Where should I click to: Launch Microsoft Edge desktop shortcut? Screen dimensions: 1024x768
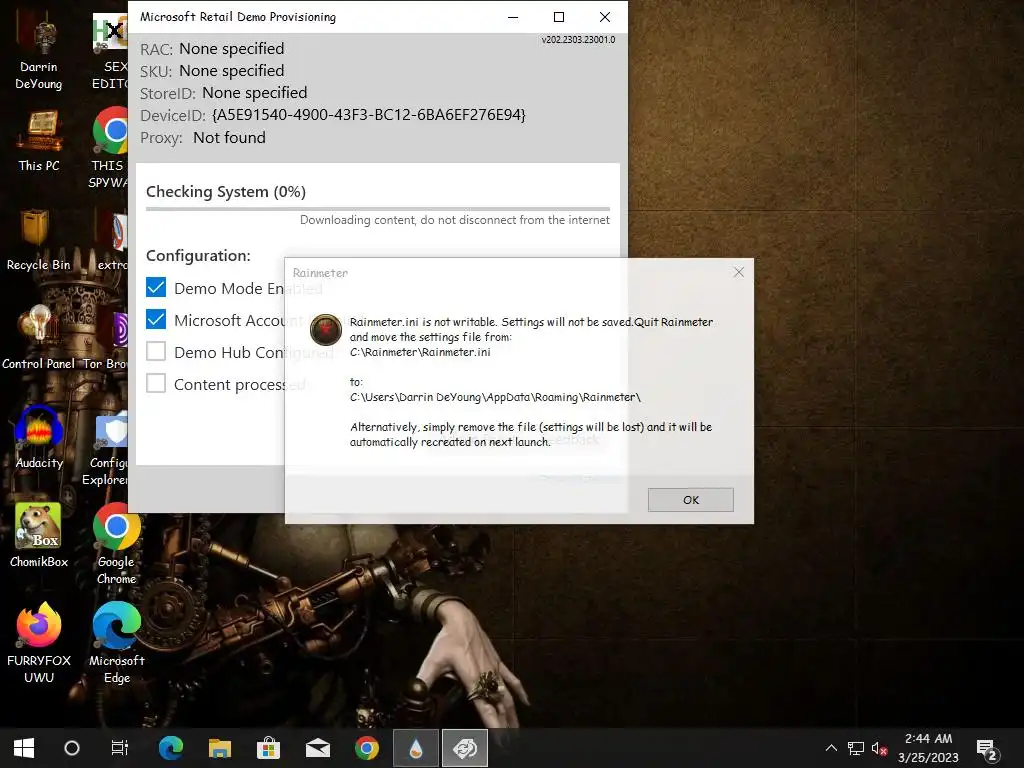[116, 641]
